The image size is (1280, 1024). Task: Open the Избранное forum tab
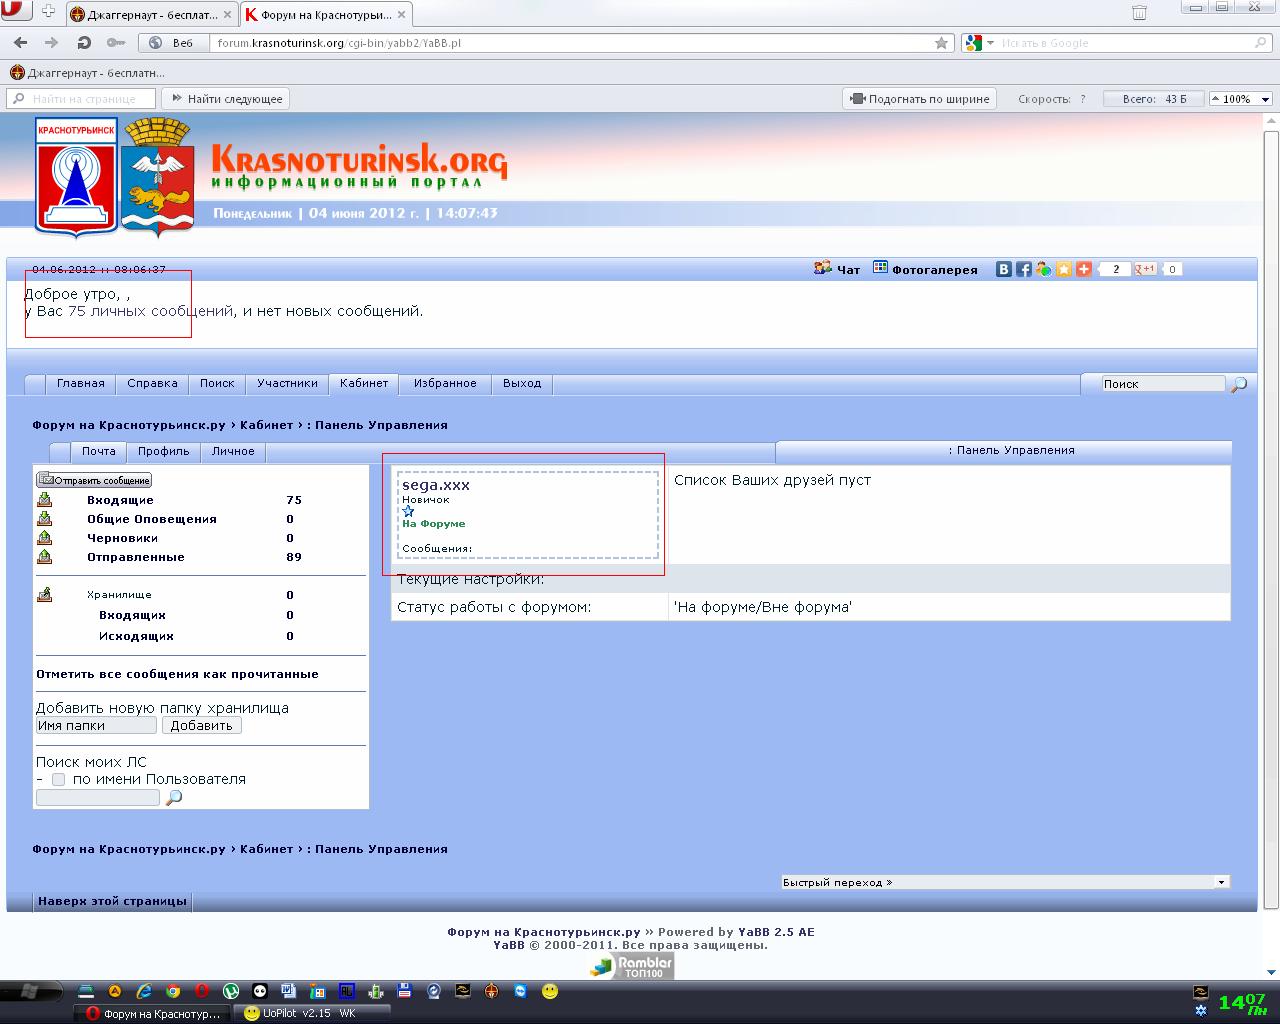445,383
